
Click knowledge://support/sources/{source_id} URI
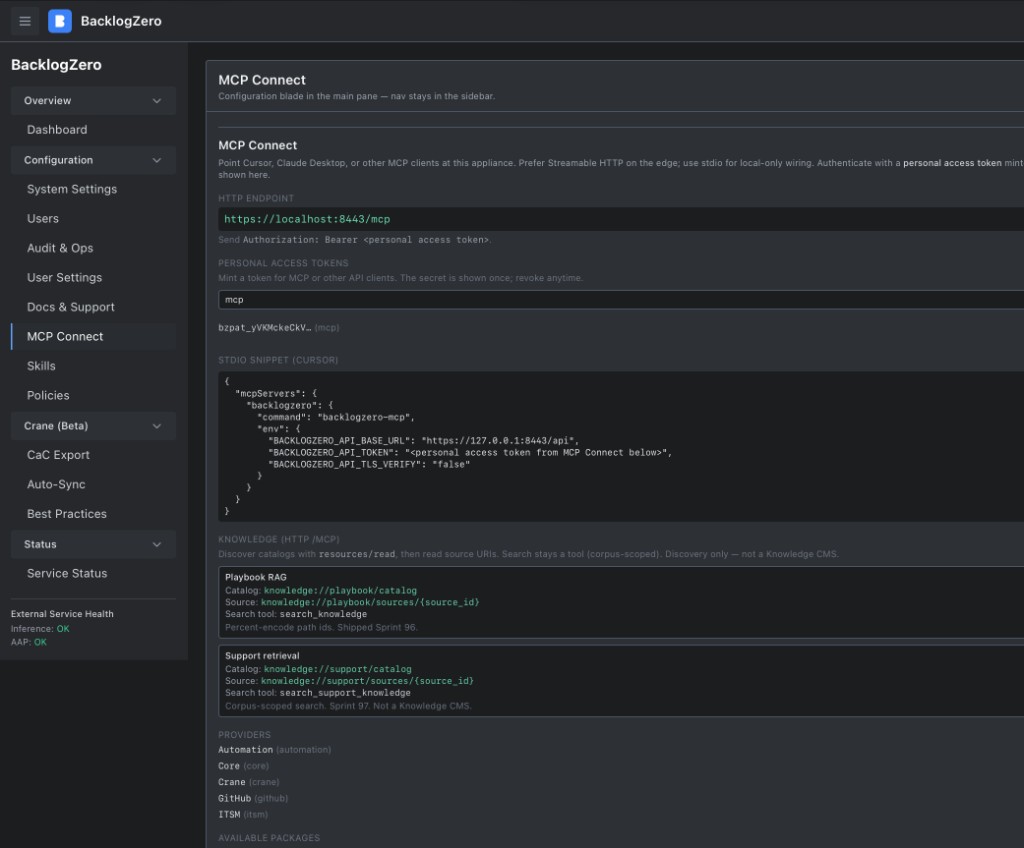pyautogui.click(x=367, y=681)
